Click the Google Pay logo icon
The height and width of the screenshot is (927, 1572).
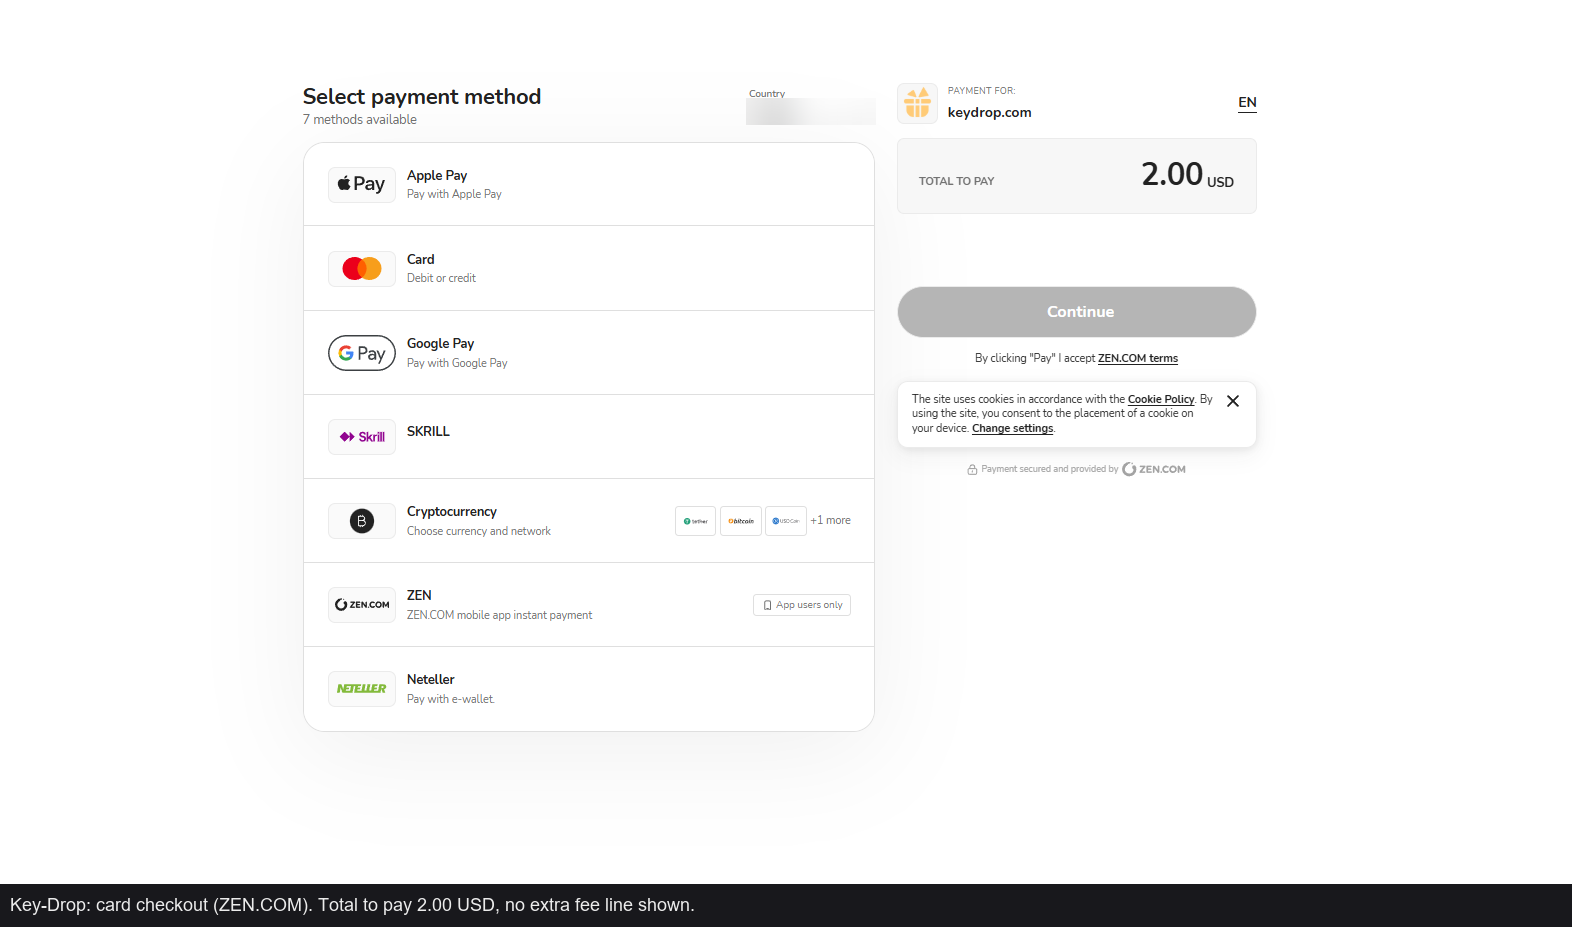click(362, 353)
